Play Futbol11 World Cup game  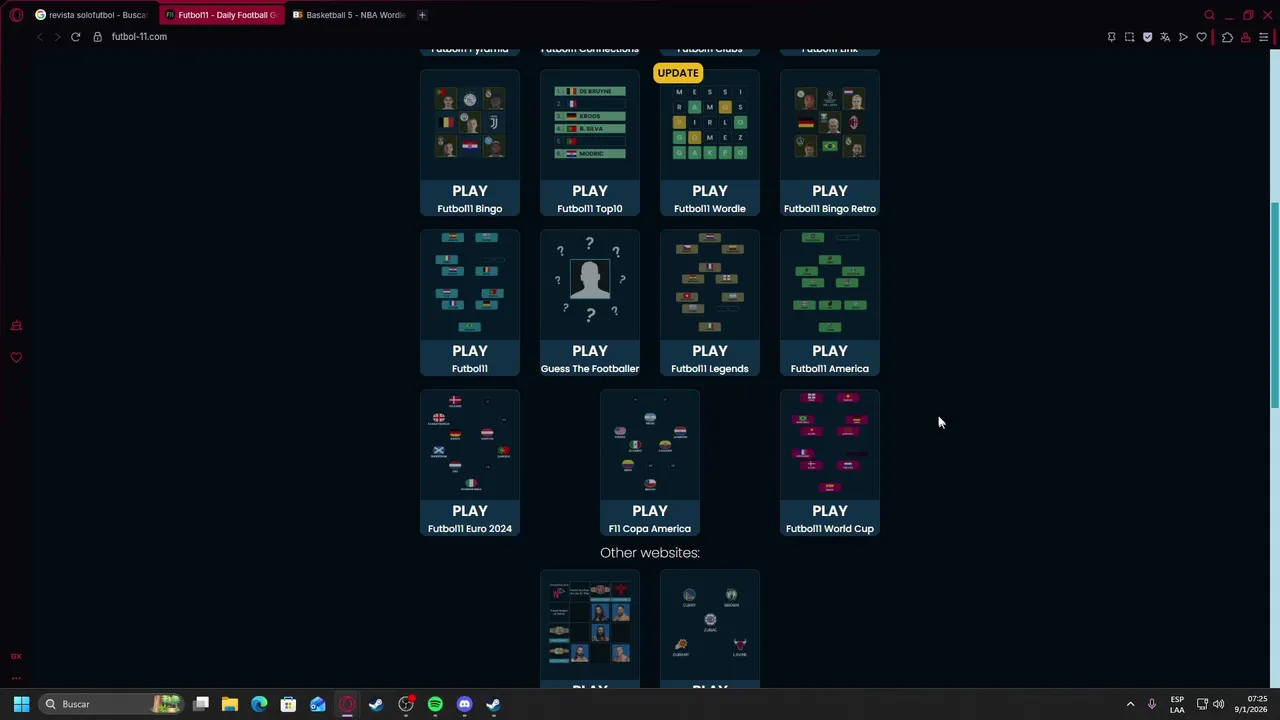point(830,518)
